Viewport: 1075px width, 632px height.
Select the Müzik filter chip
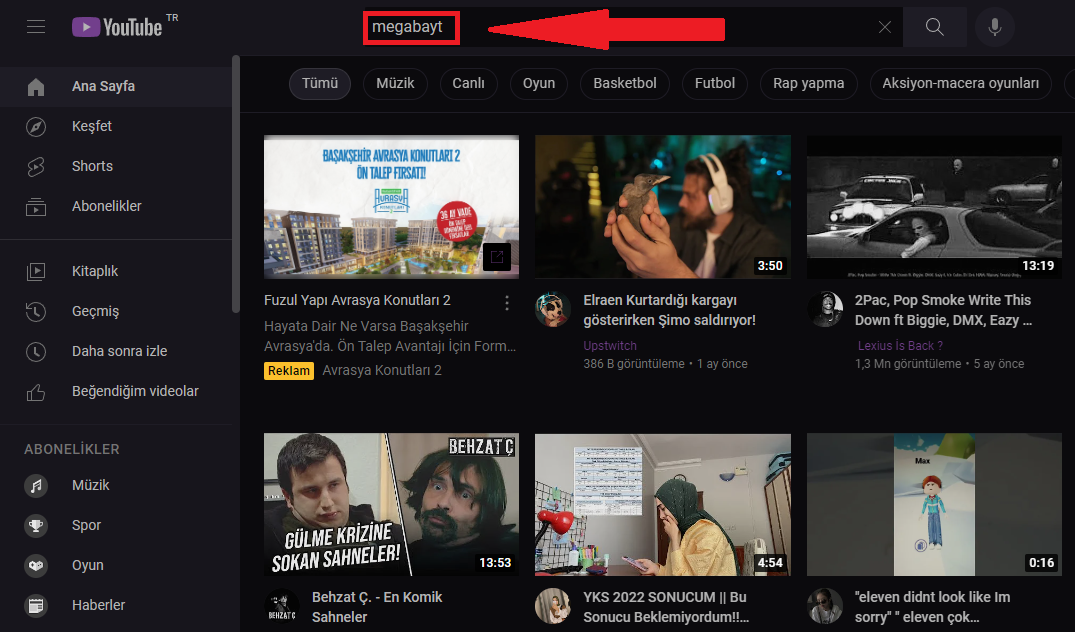coord(395,83)
